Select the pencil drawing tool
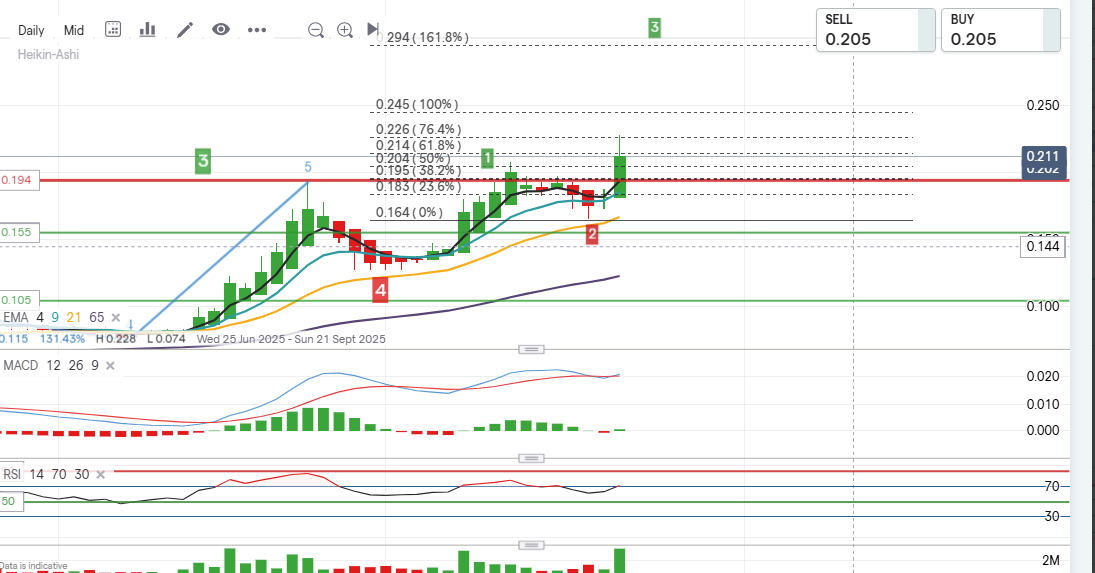 tap(185, 30)
